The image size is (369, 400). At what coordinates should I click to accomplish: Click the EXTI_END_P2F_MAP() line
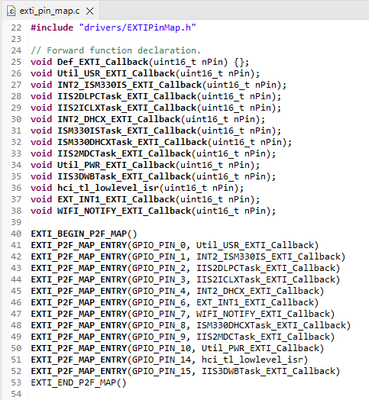78,382
